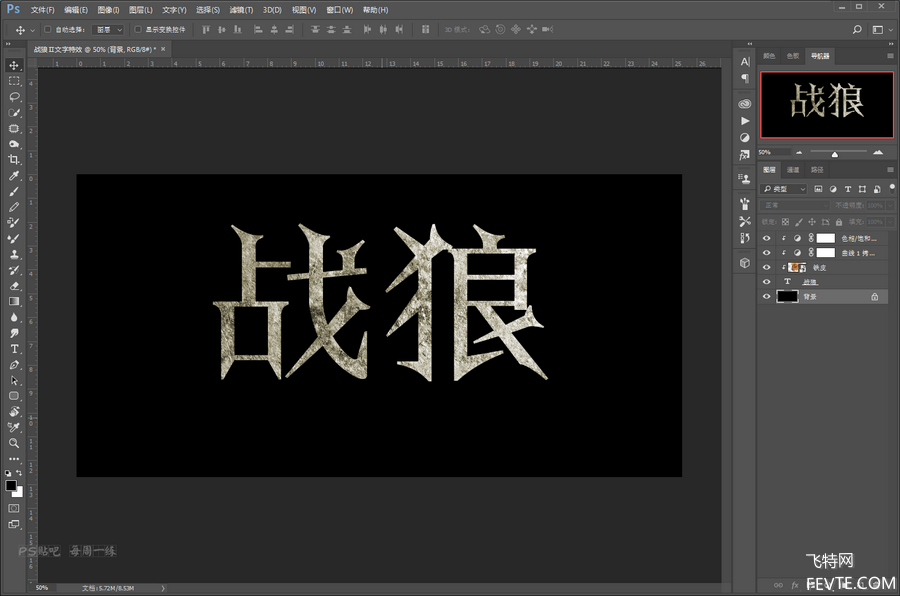Swap foreground and background colors arrow
900x596 pixels.
click(x=19, y=473)
